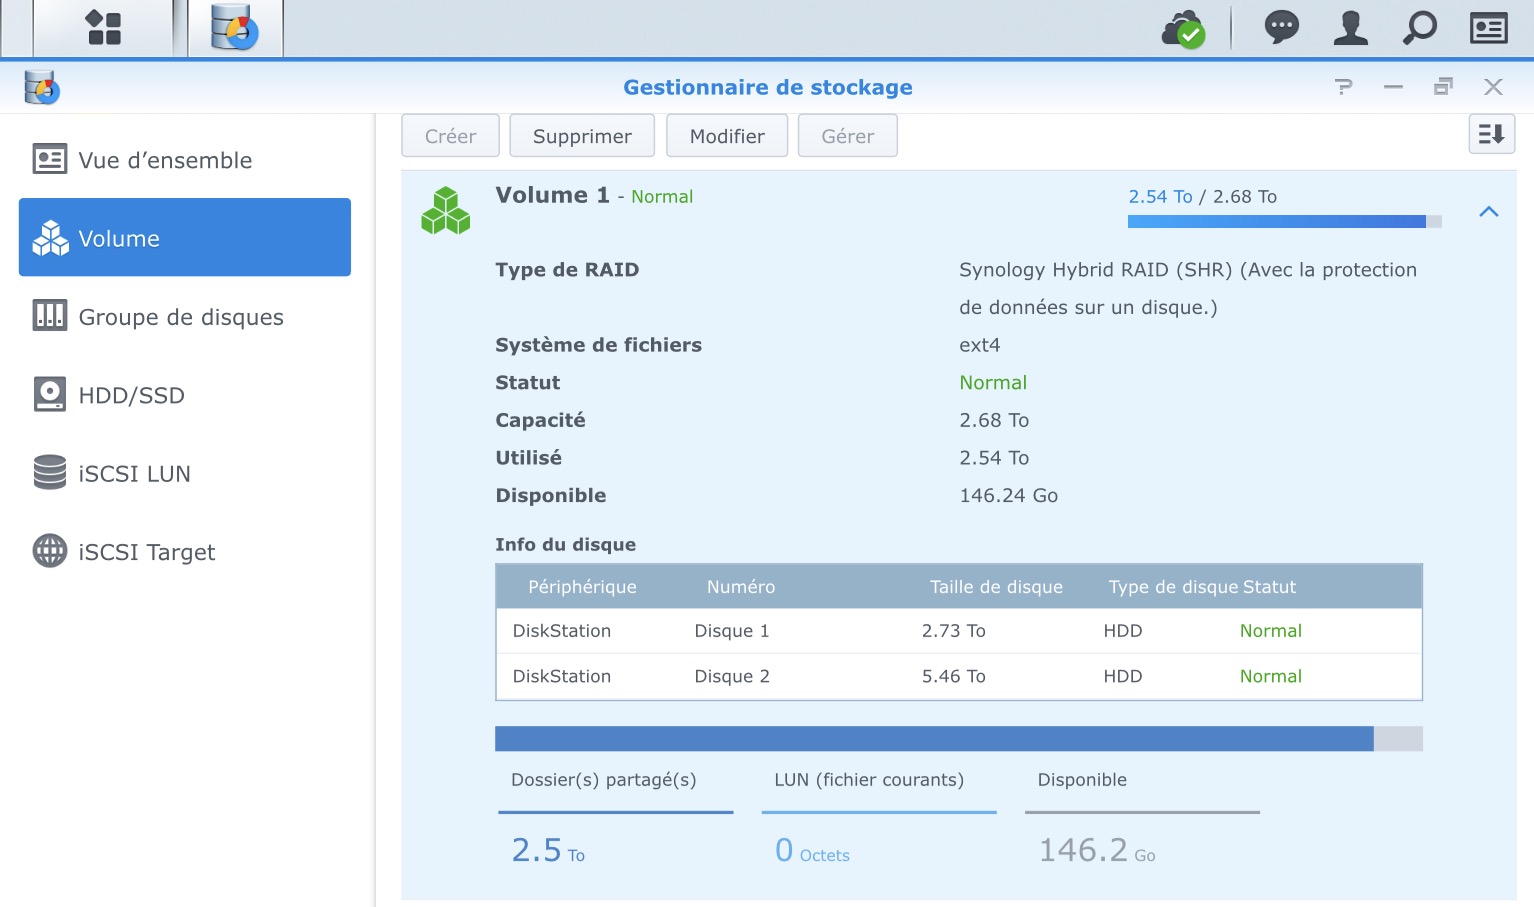Image resolution: width=1534 pixels, height=907 pixels.
Task: Open the search magnifier icon
Action: pyautogui.click(x=1419, y=28)
